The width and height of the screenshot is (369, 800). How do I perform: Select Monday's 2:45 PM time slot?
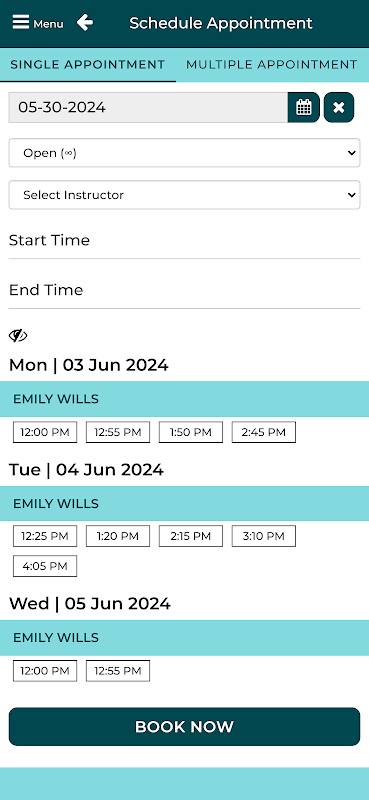pos(264,432)
